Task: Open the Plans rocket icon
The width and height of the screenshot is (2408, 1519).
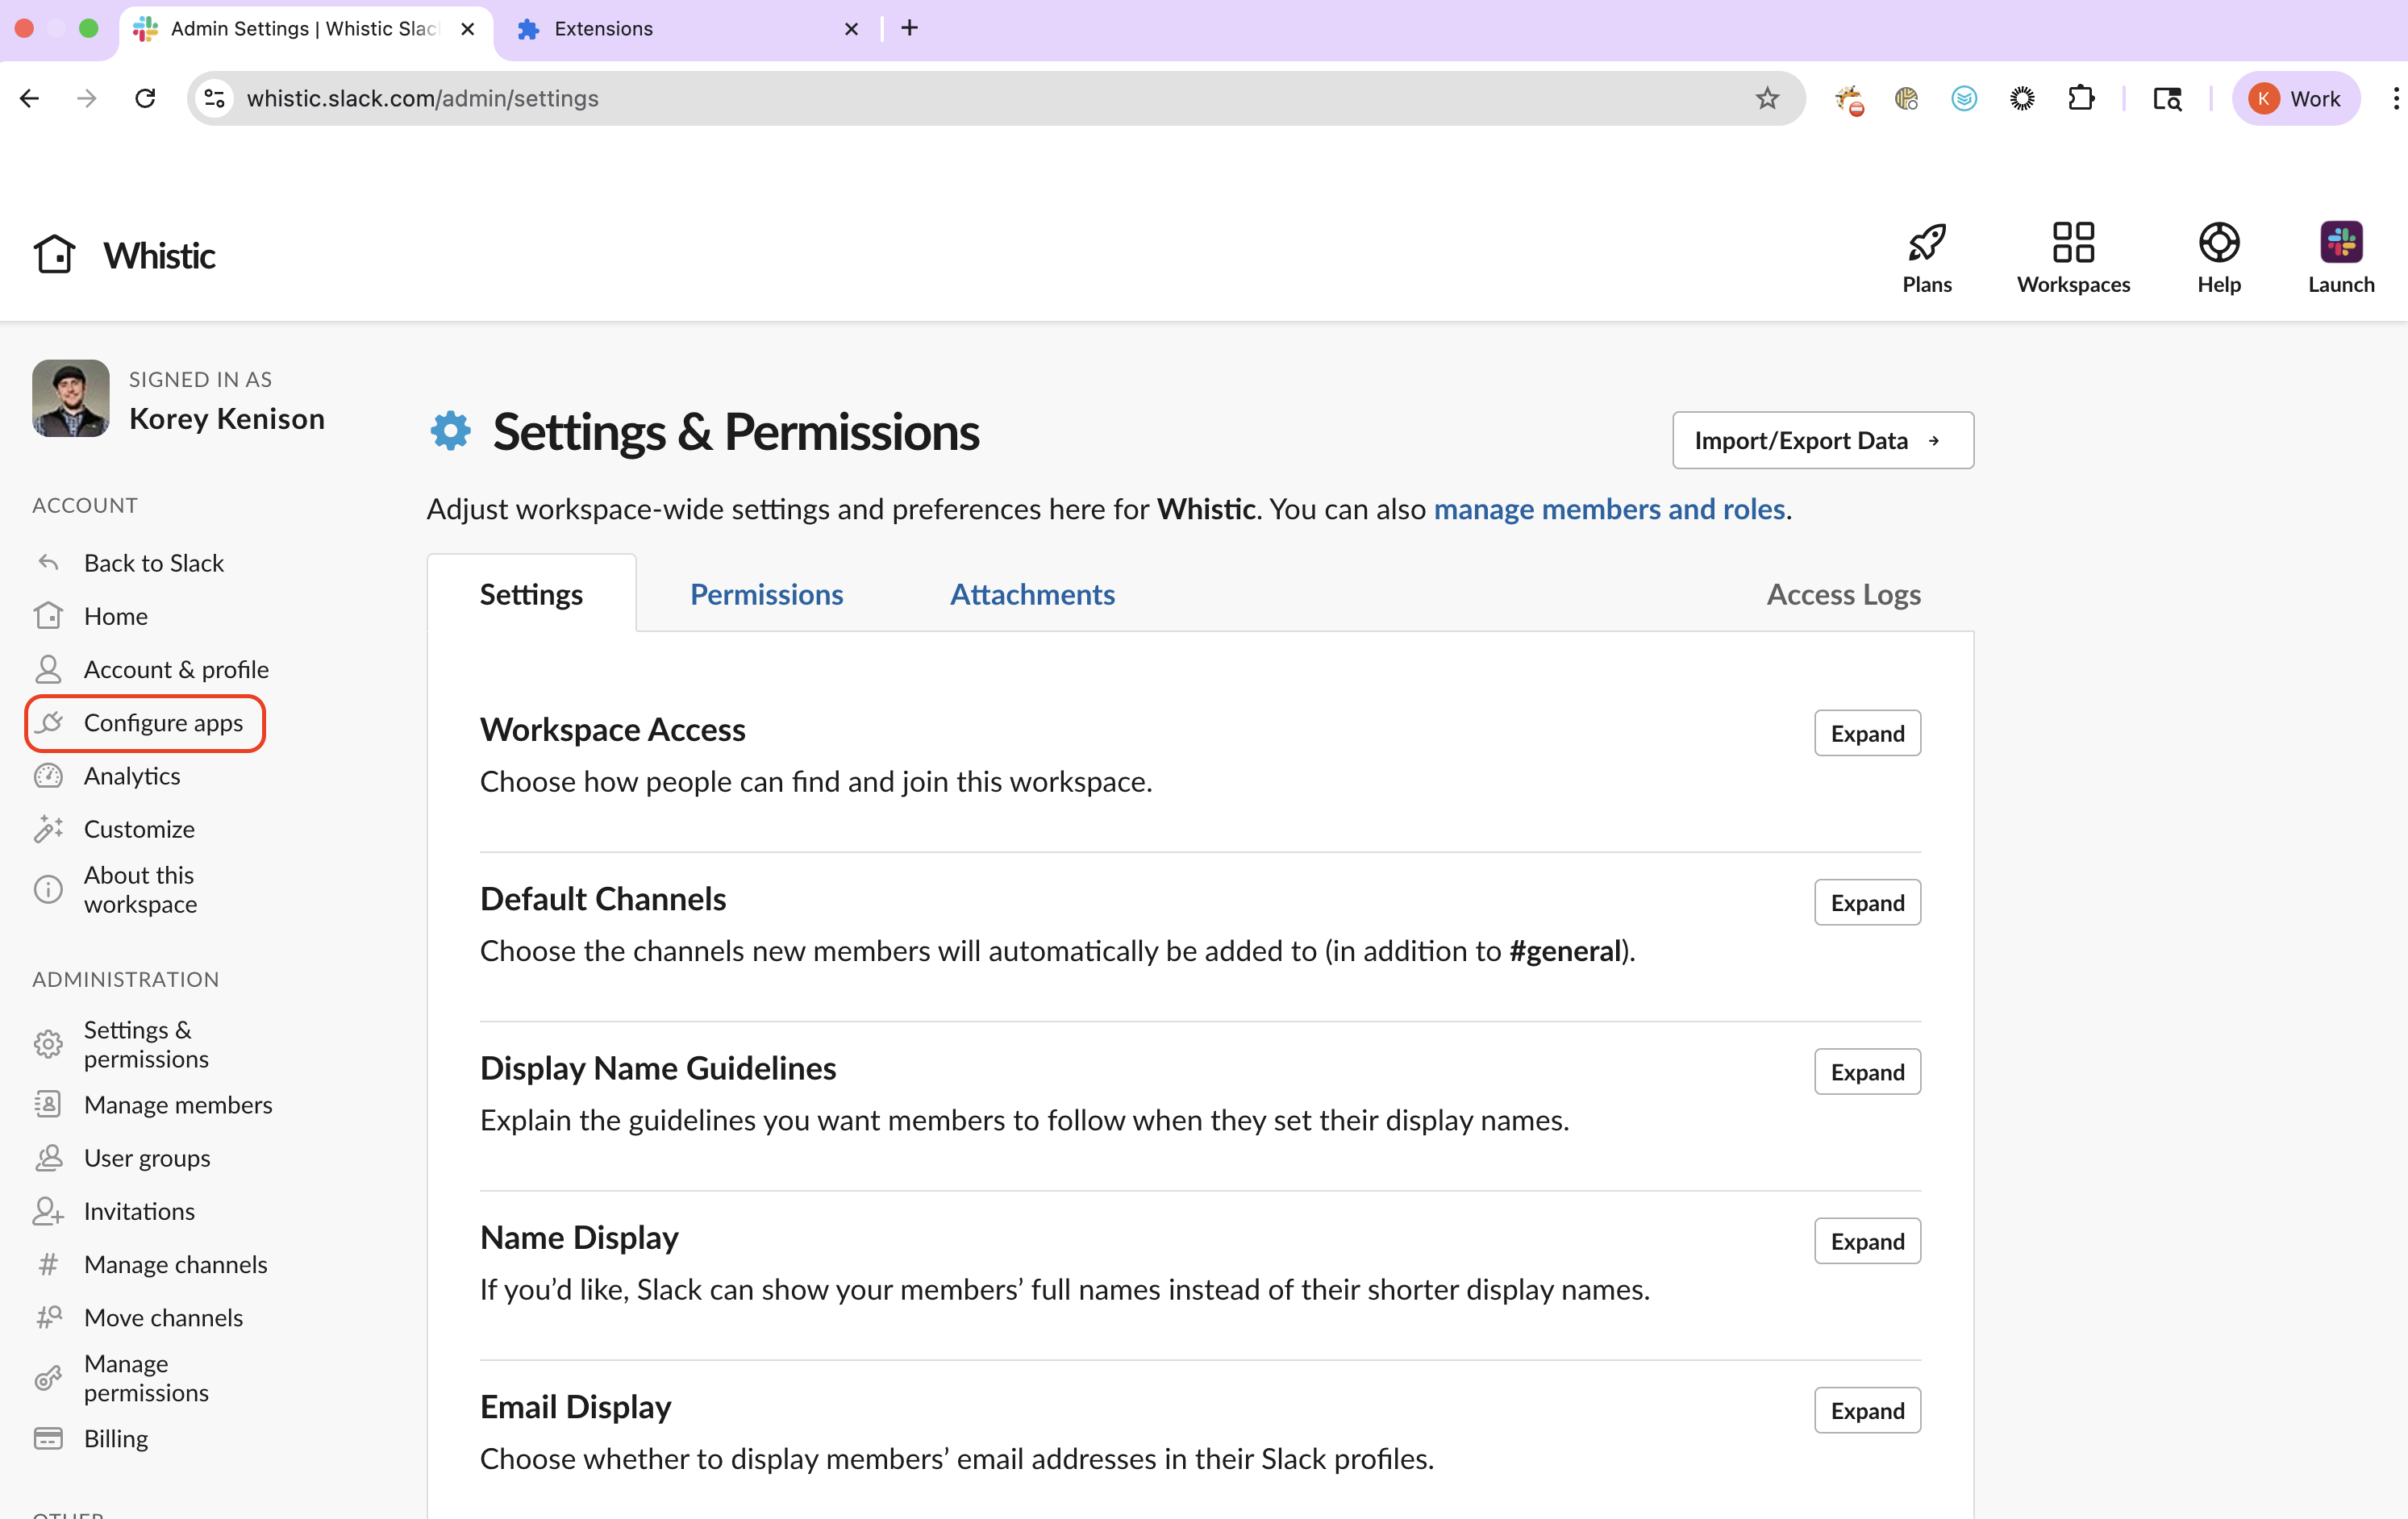Action: click(1926, 242)
